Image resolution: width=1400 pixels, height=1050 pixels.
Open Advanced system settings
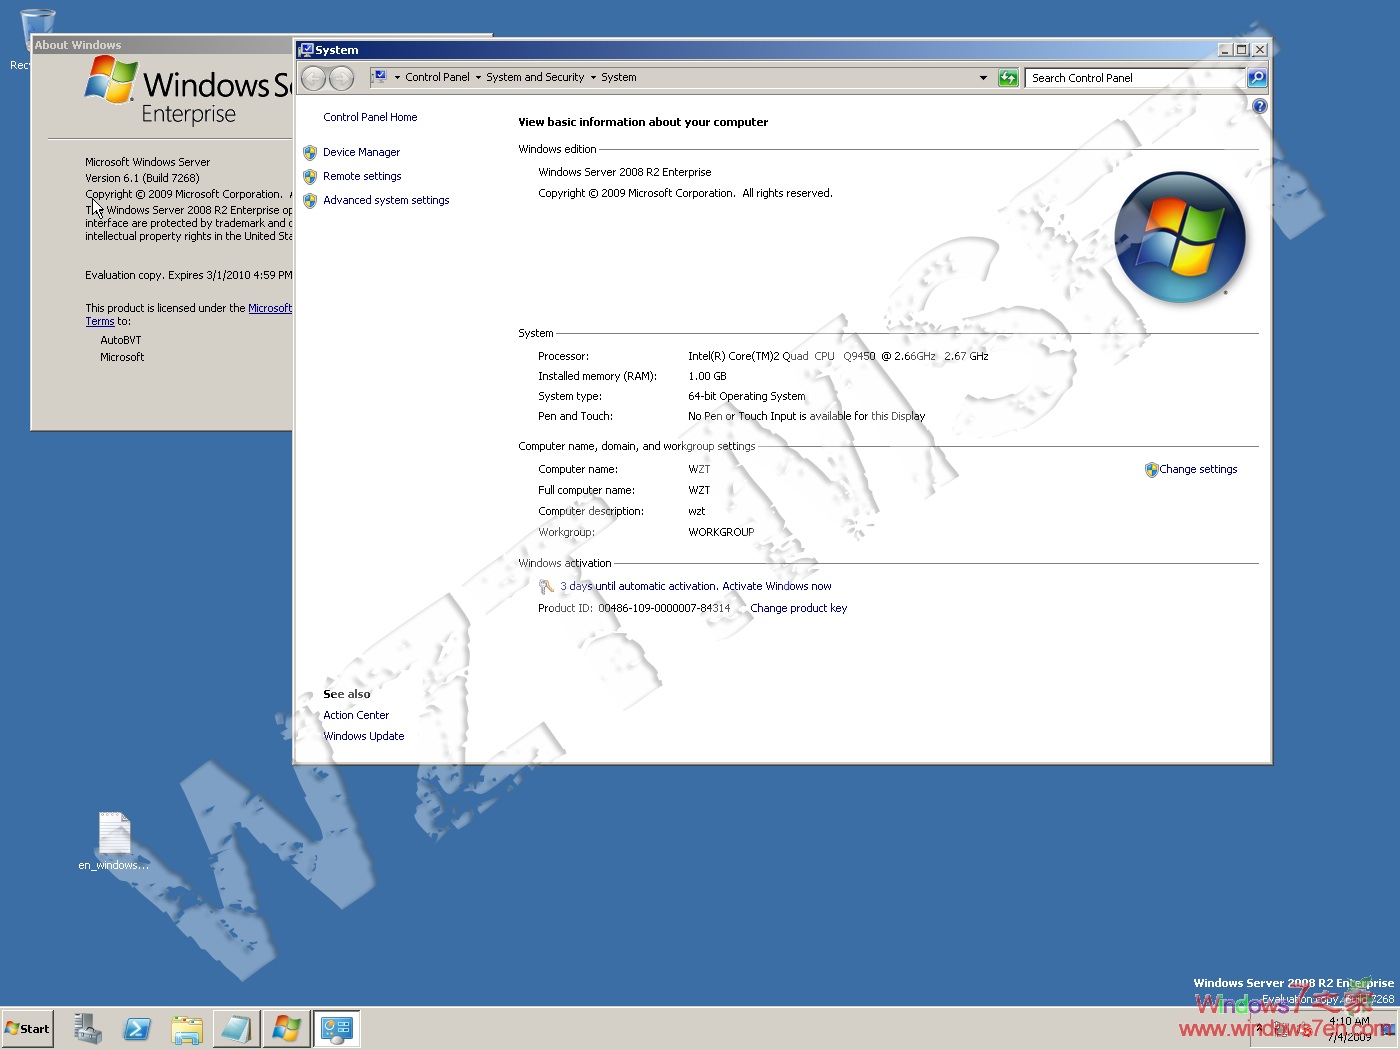(386, 200)
